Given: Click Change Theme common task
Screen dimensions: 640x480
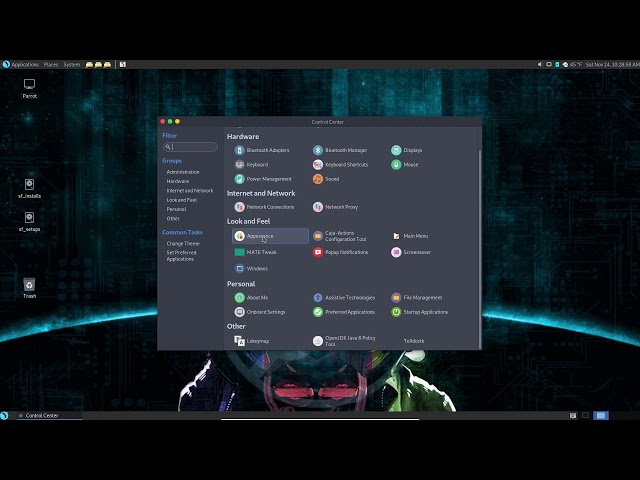Looking at the screenshot, I should 183,243.
